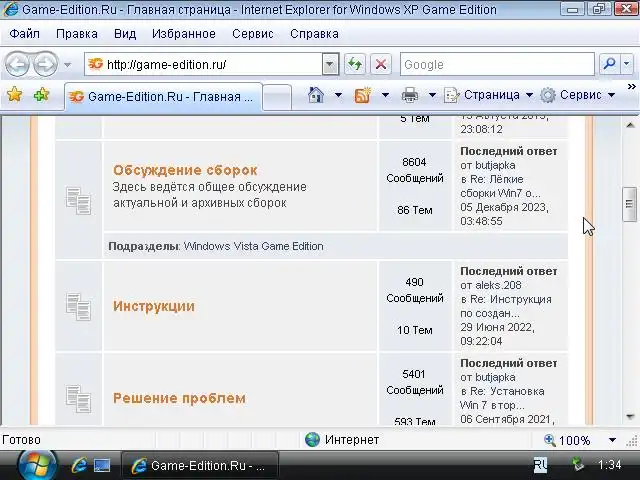Open the Обсуждение сборок forum
The width and height of the screenshot is (640, 480).
click(185, 170)
